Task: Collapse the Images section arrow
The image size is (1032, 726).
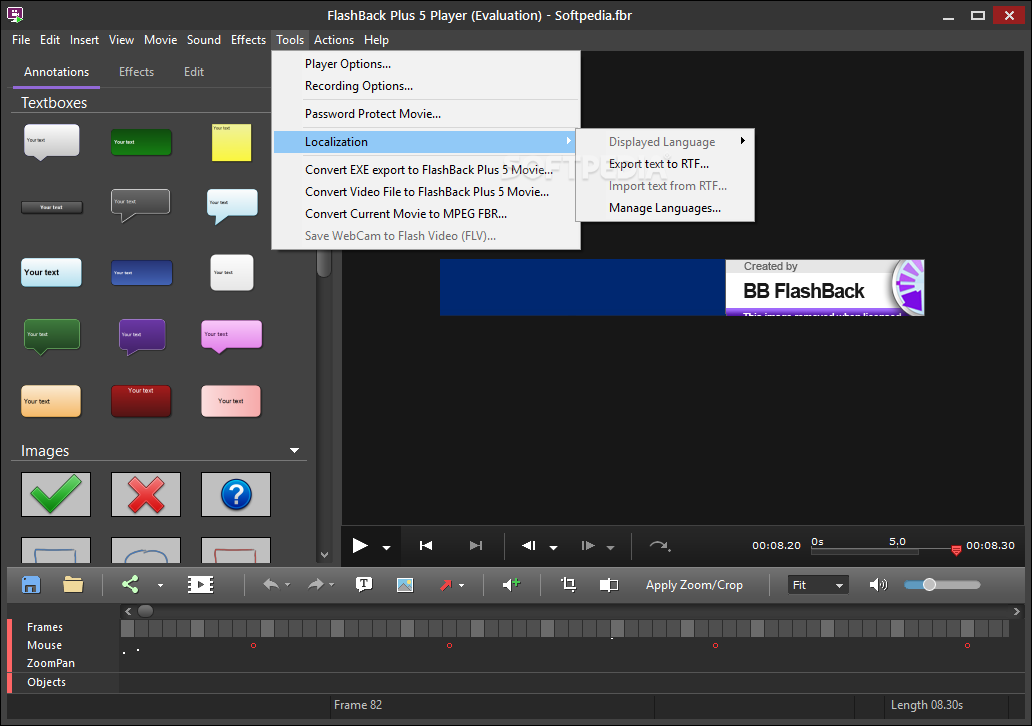Action: [x=294, y=451]
